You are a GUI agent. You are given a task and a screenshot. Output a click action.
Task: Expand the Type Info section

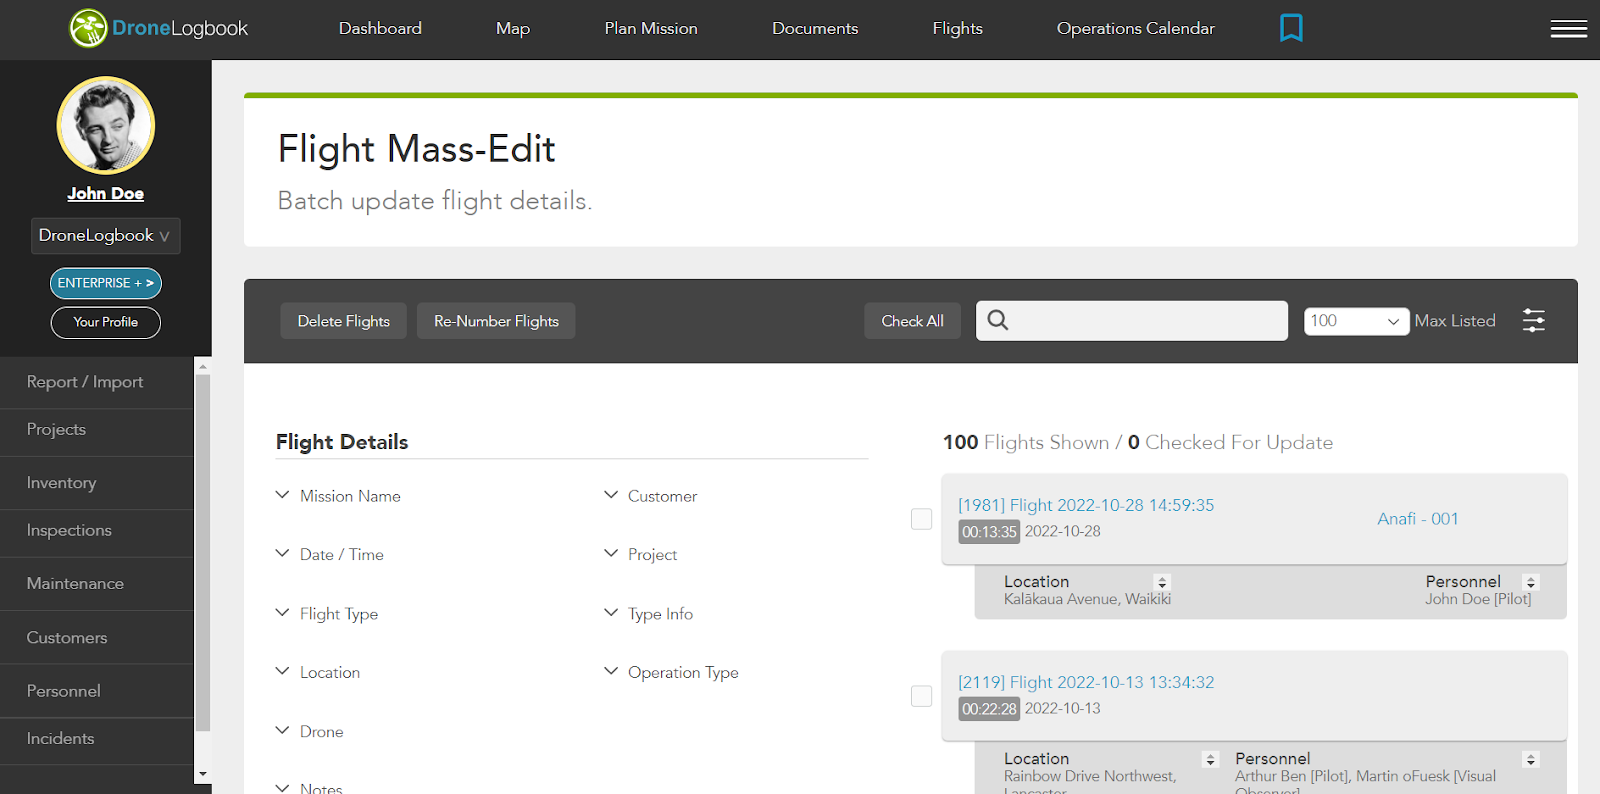[648, 613]
